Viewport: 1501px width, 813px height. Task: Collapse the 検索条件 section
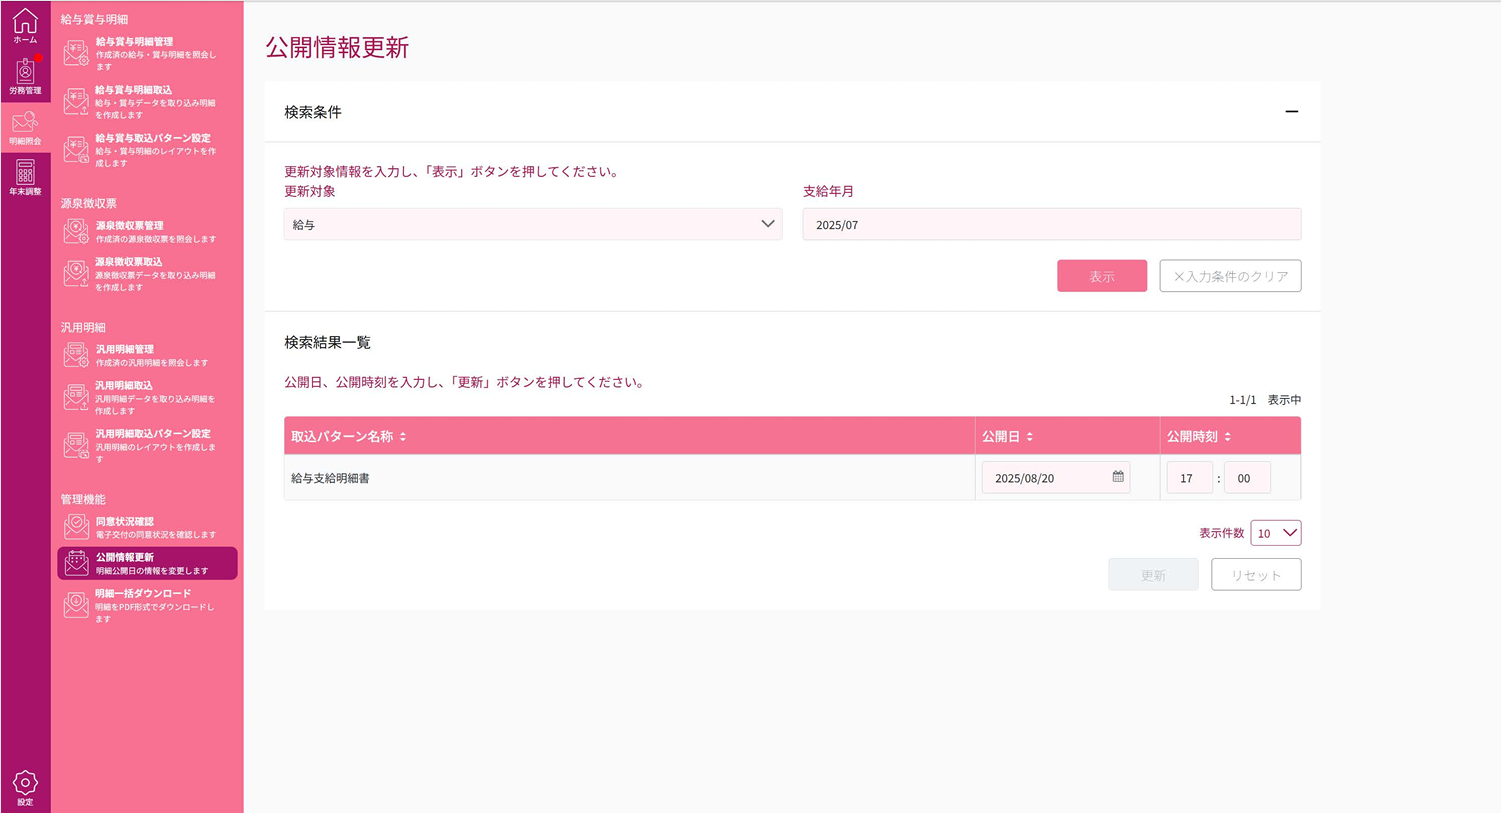pos(1292,111)
